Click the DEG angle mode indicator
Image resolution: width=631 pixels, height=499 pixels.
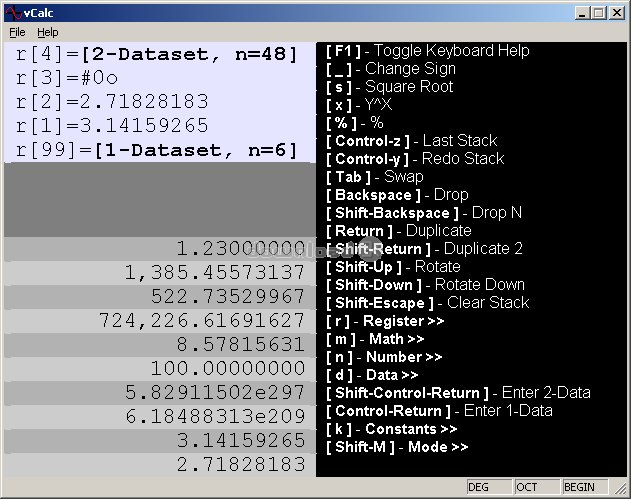(x=489, y=487)
